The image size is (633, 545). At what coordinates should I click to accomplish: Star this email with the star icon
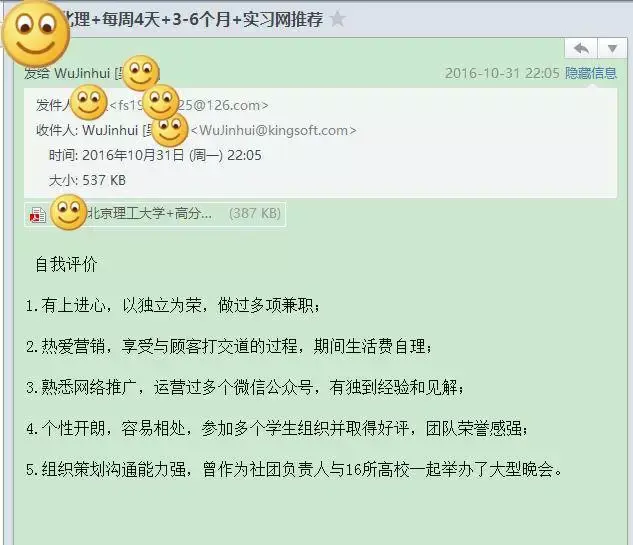[337, 19]
